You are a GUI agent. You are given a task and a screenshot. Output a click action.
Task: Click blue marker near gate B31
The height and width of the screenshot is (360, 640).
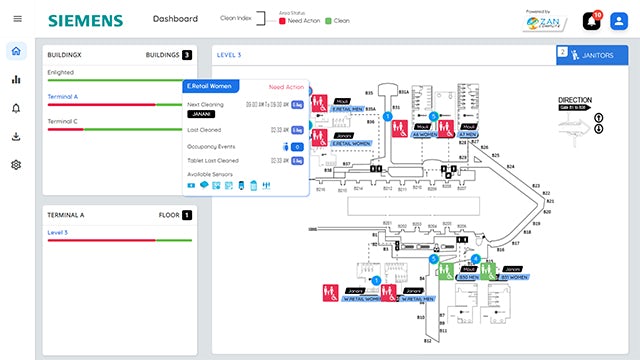tap(387, 117)
